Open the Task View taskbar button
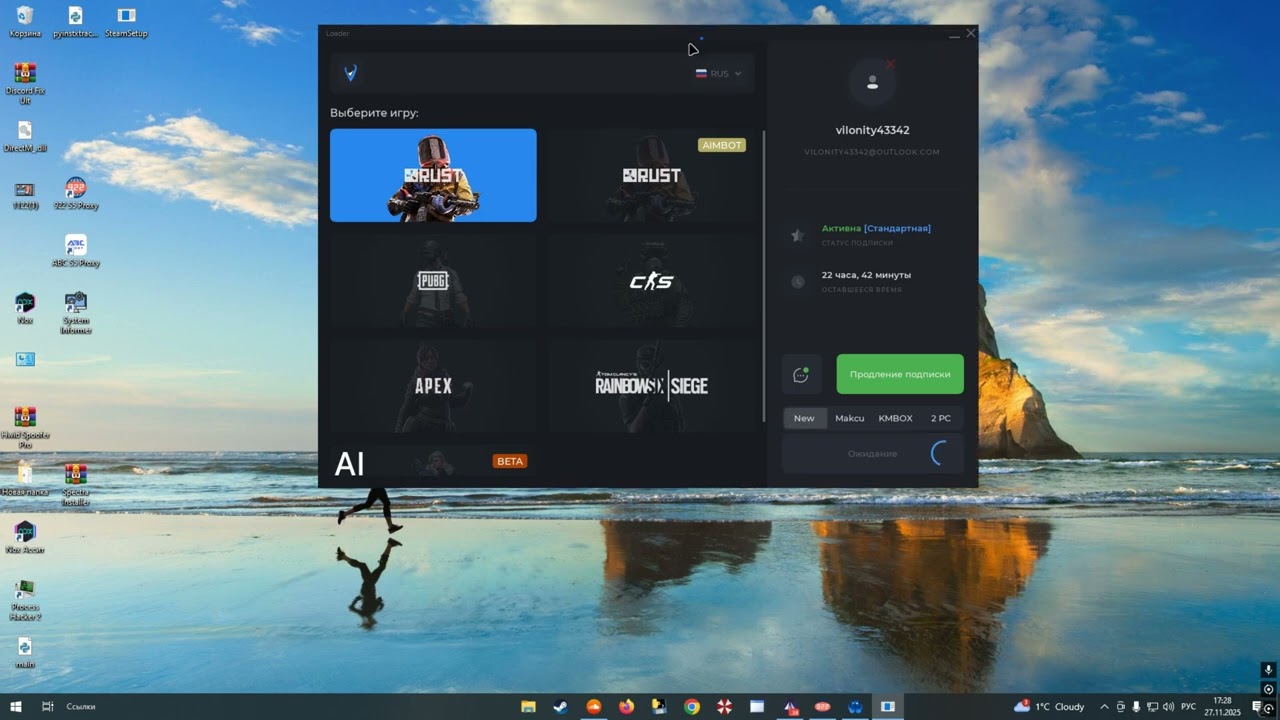Screen dimensions: 1280x720 point(47,706)
